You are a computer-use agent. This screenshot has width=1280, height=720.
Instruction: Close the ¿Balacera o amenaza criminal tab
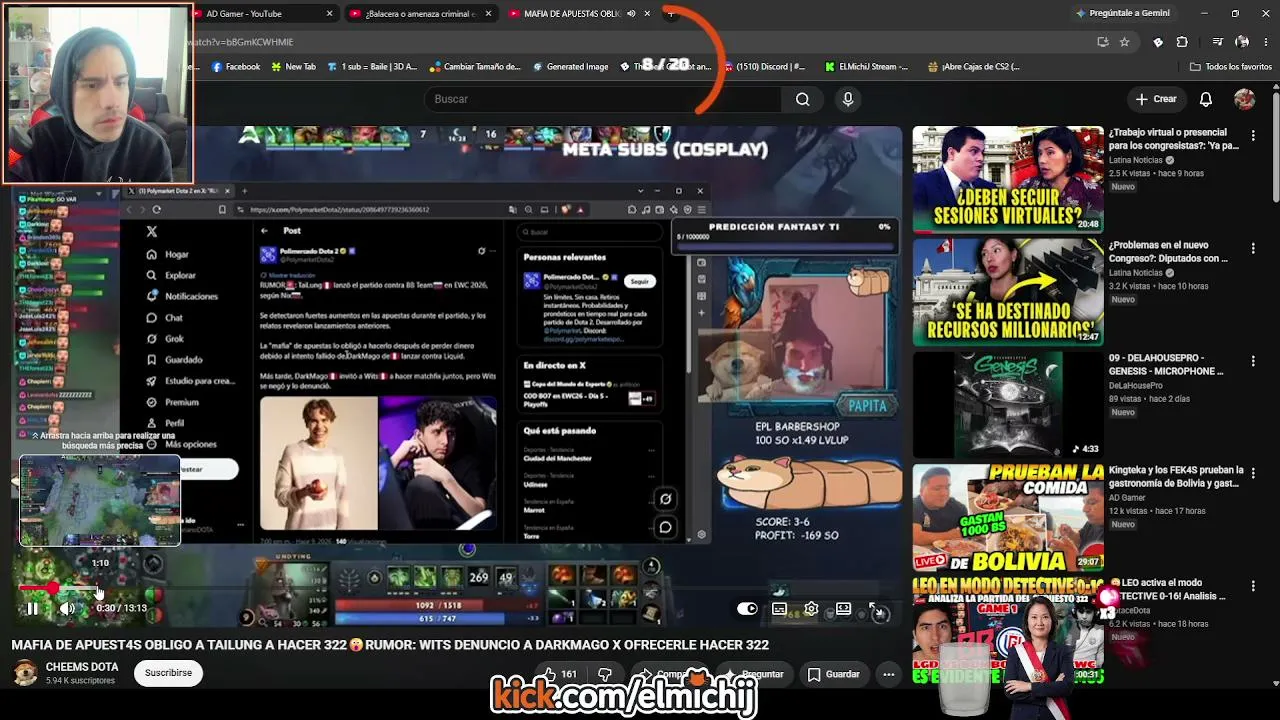point(487,14)
